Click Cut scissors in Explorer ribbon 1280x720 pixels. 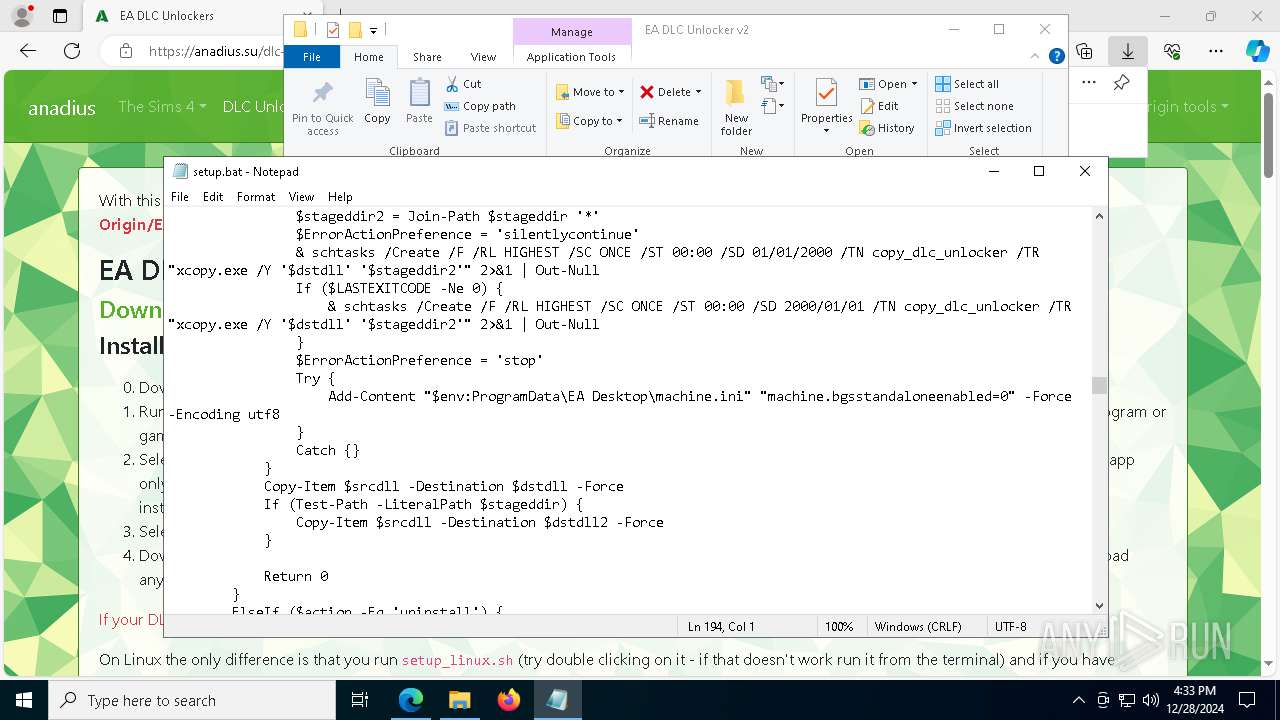point(463,84)
